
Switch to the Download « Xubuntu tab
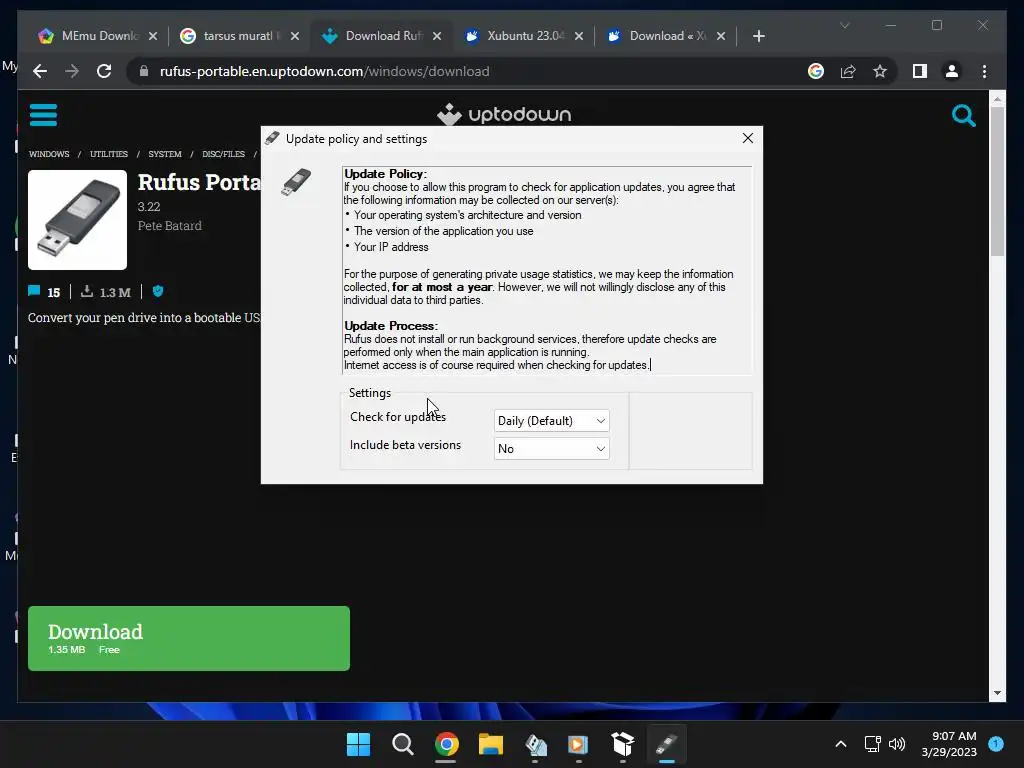click(667, 36)
